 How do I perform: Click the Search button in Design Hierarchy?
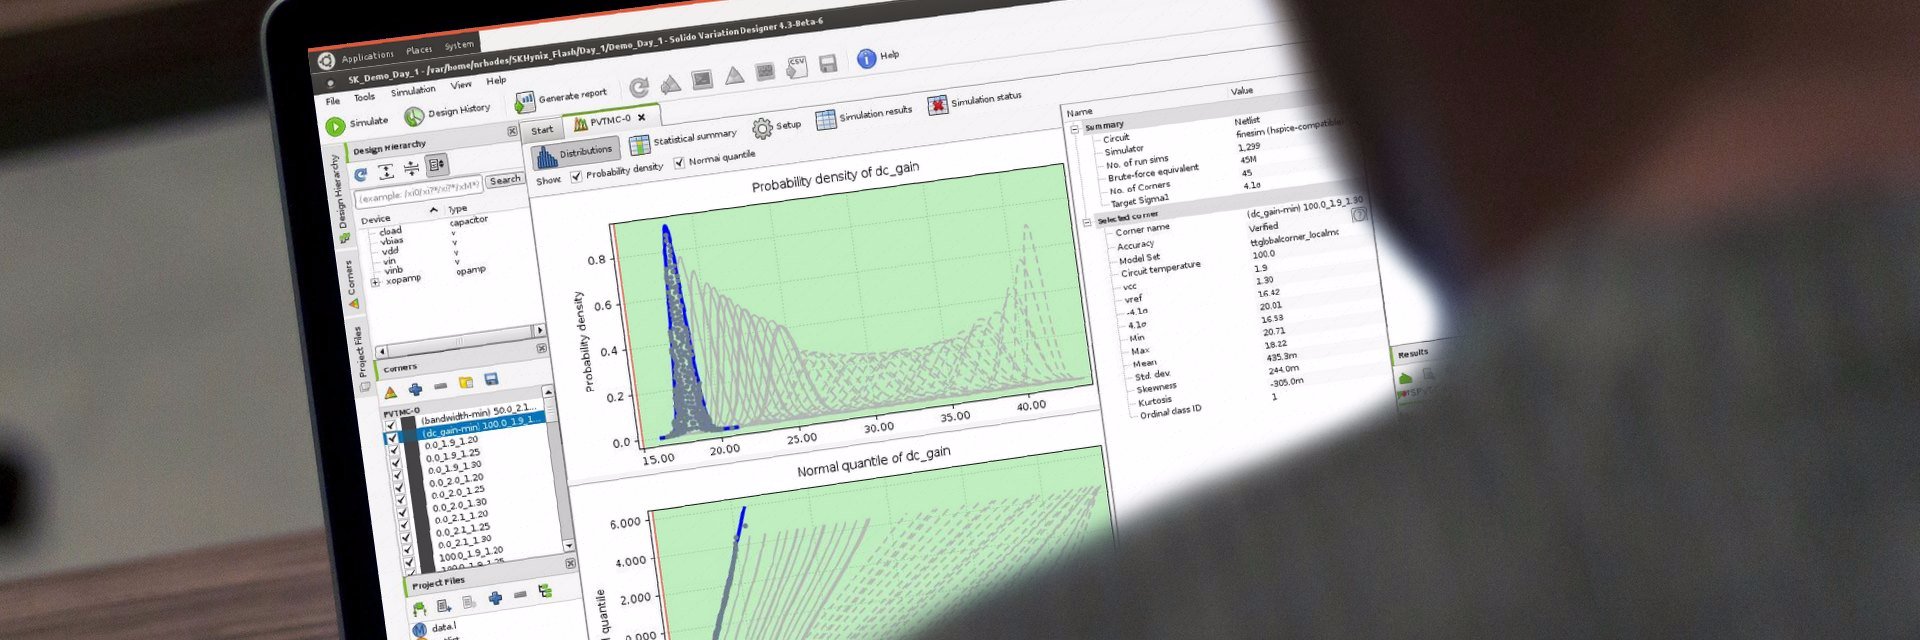coord(505,180)
